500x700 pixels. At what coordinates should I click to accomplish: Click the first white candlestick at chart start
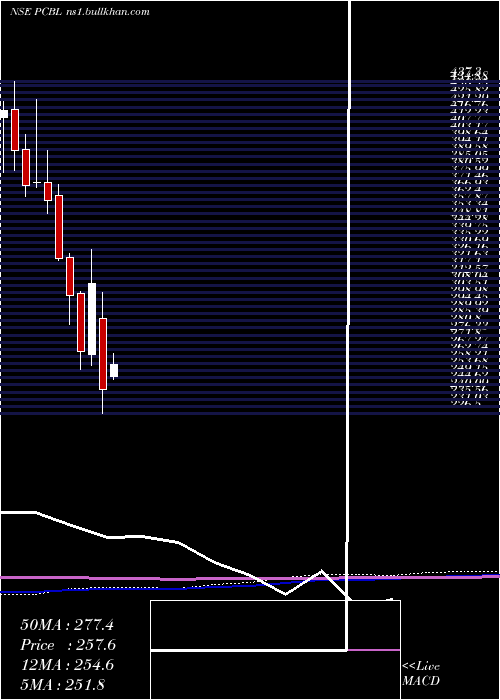coord(4,114)
